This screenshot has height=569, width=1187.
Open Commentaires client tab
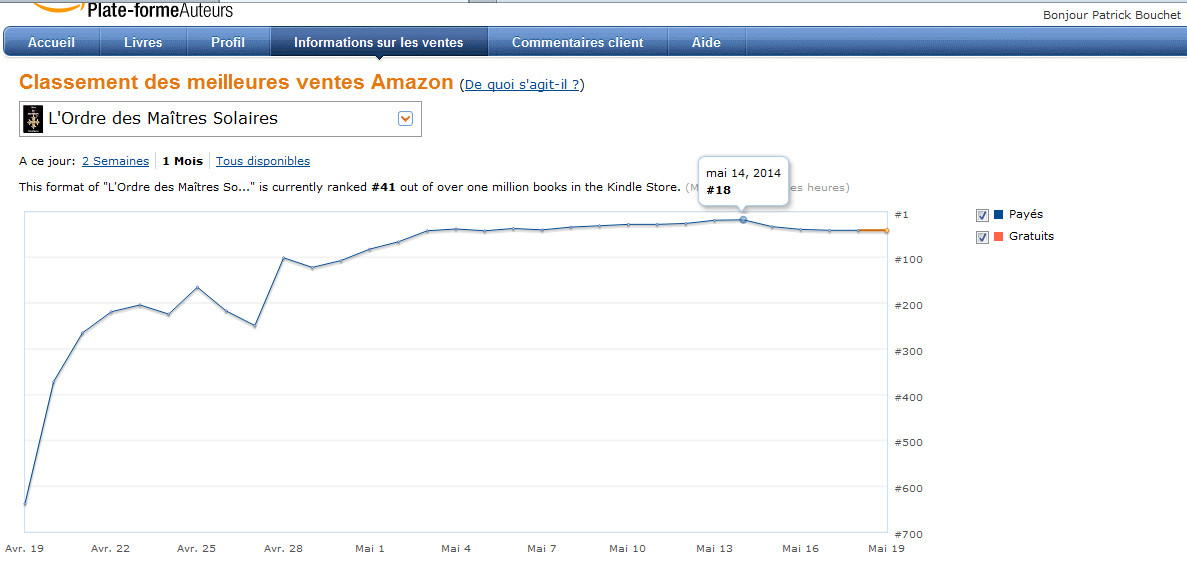pos(578,42)
